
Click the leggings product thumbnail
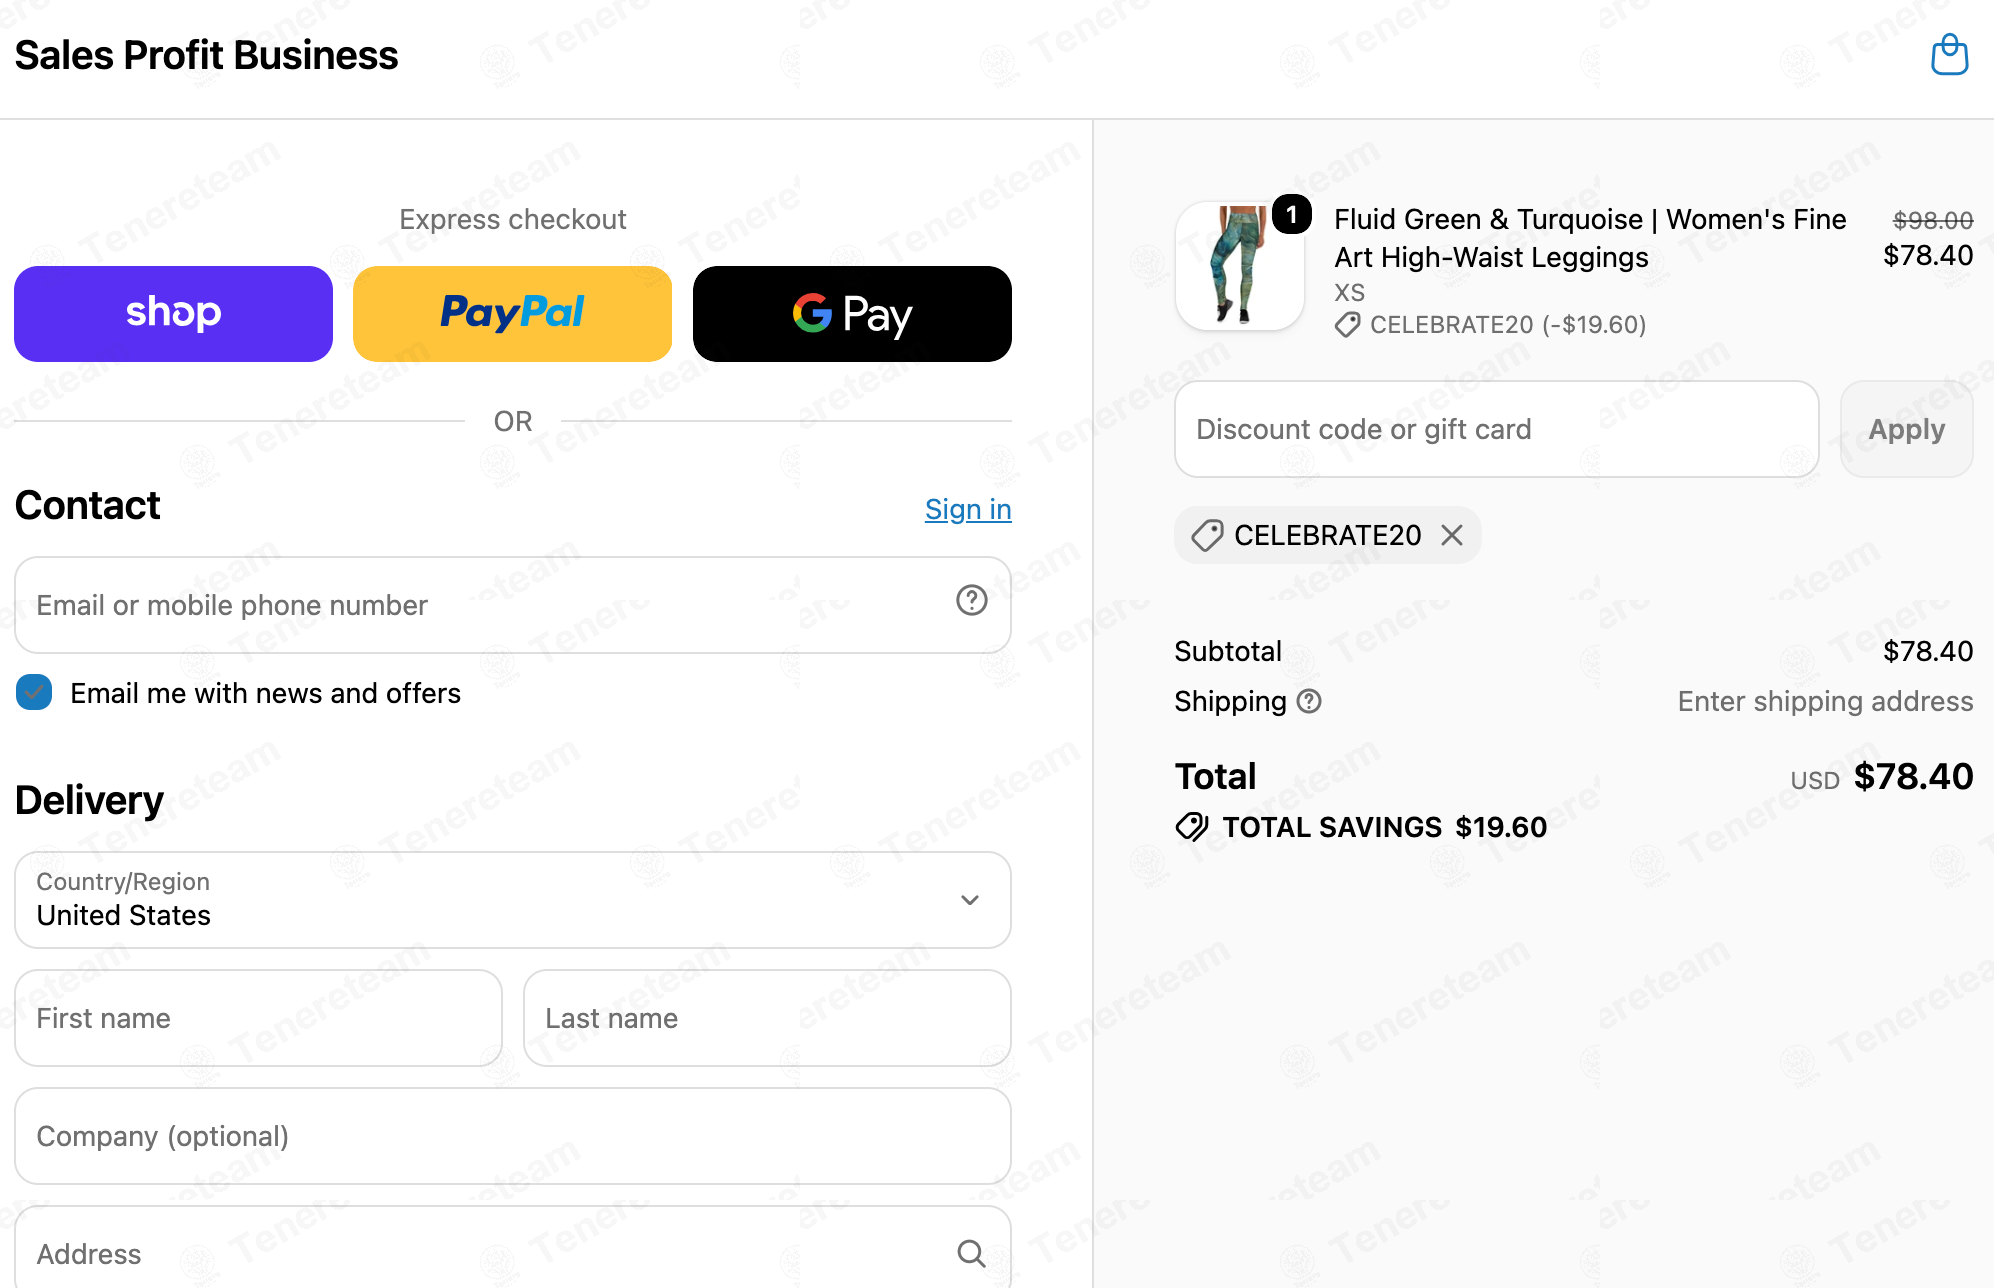click(x=1239, y=266)
